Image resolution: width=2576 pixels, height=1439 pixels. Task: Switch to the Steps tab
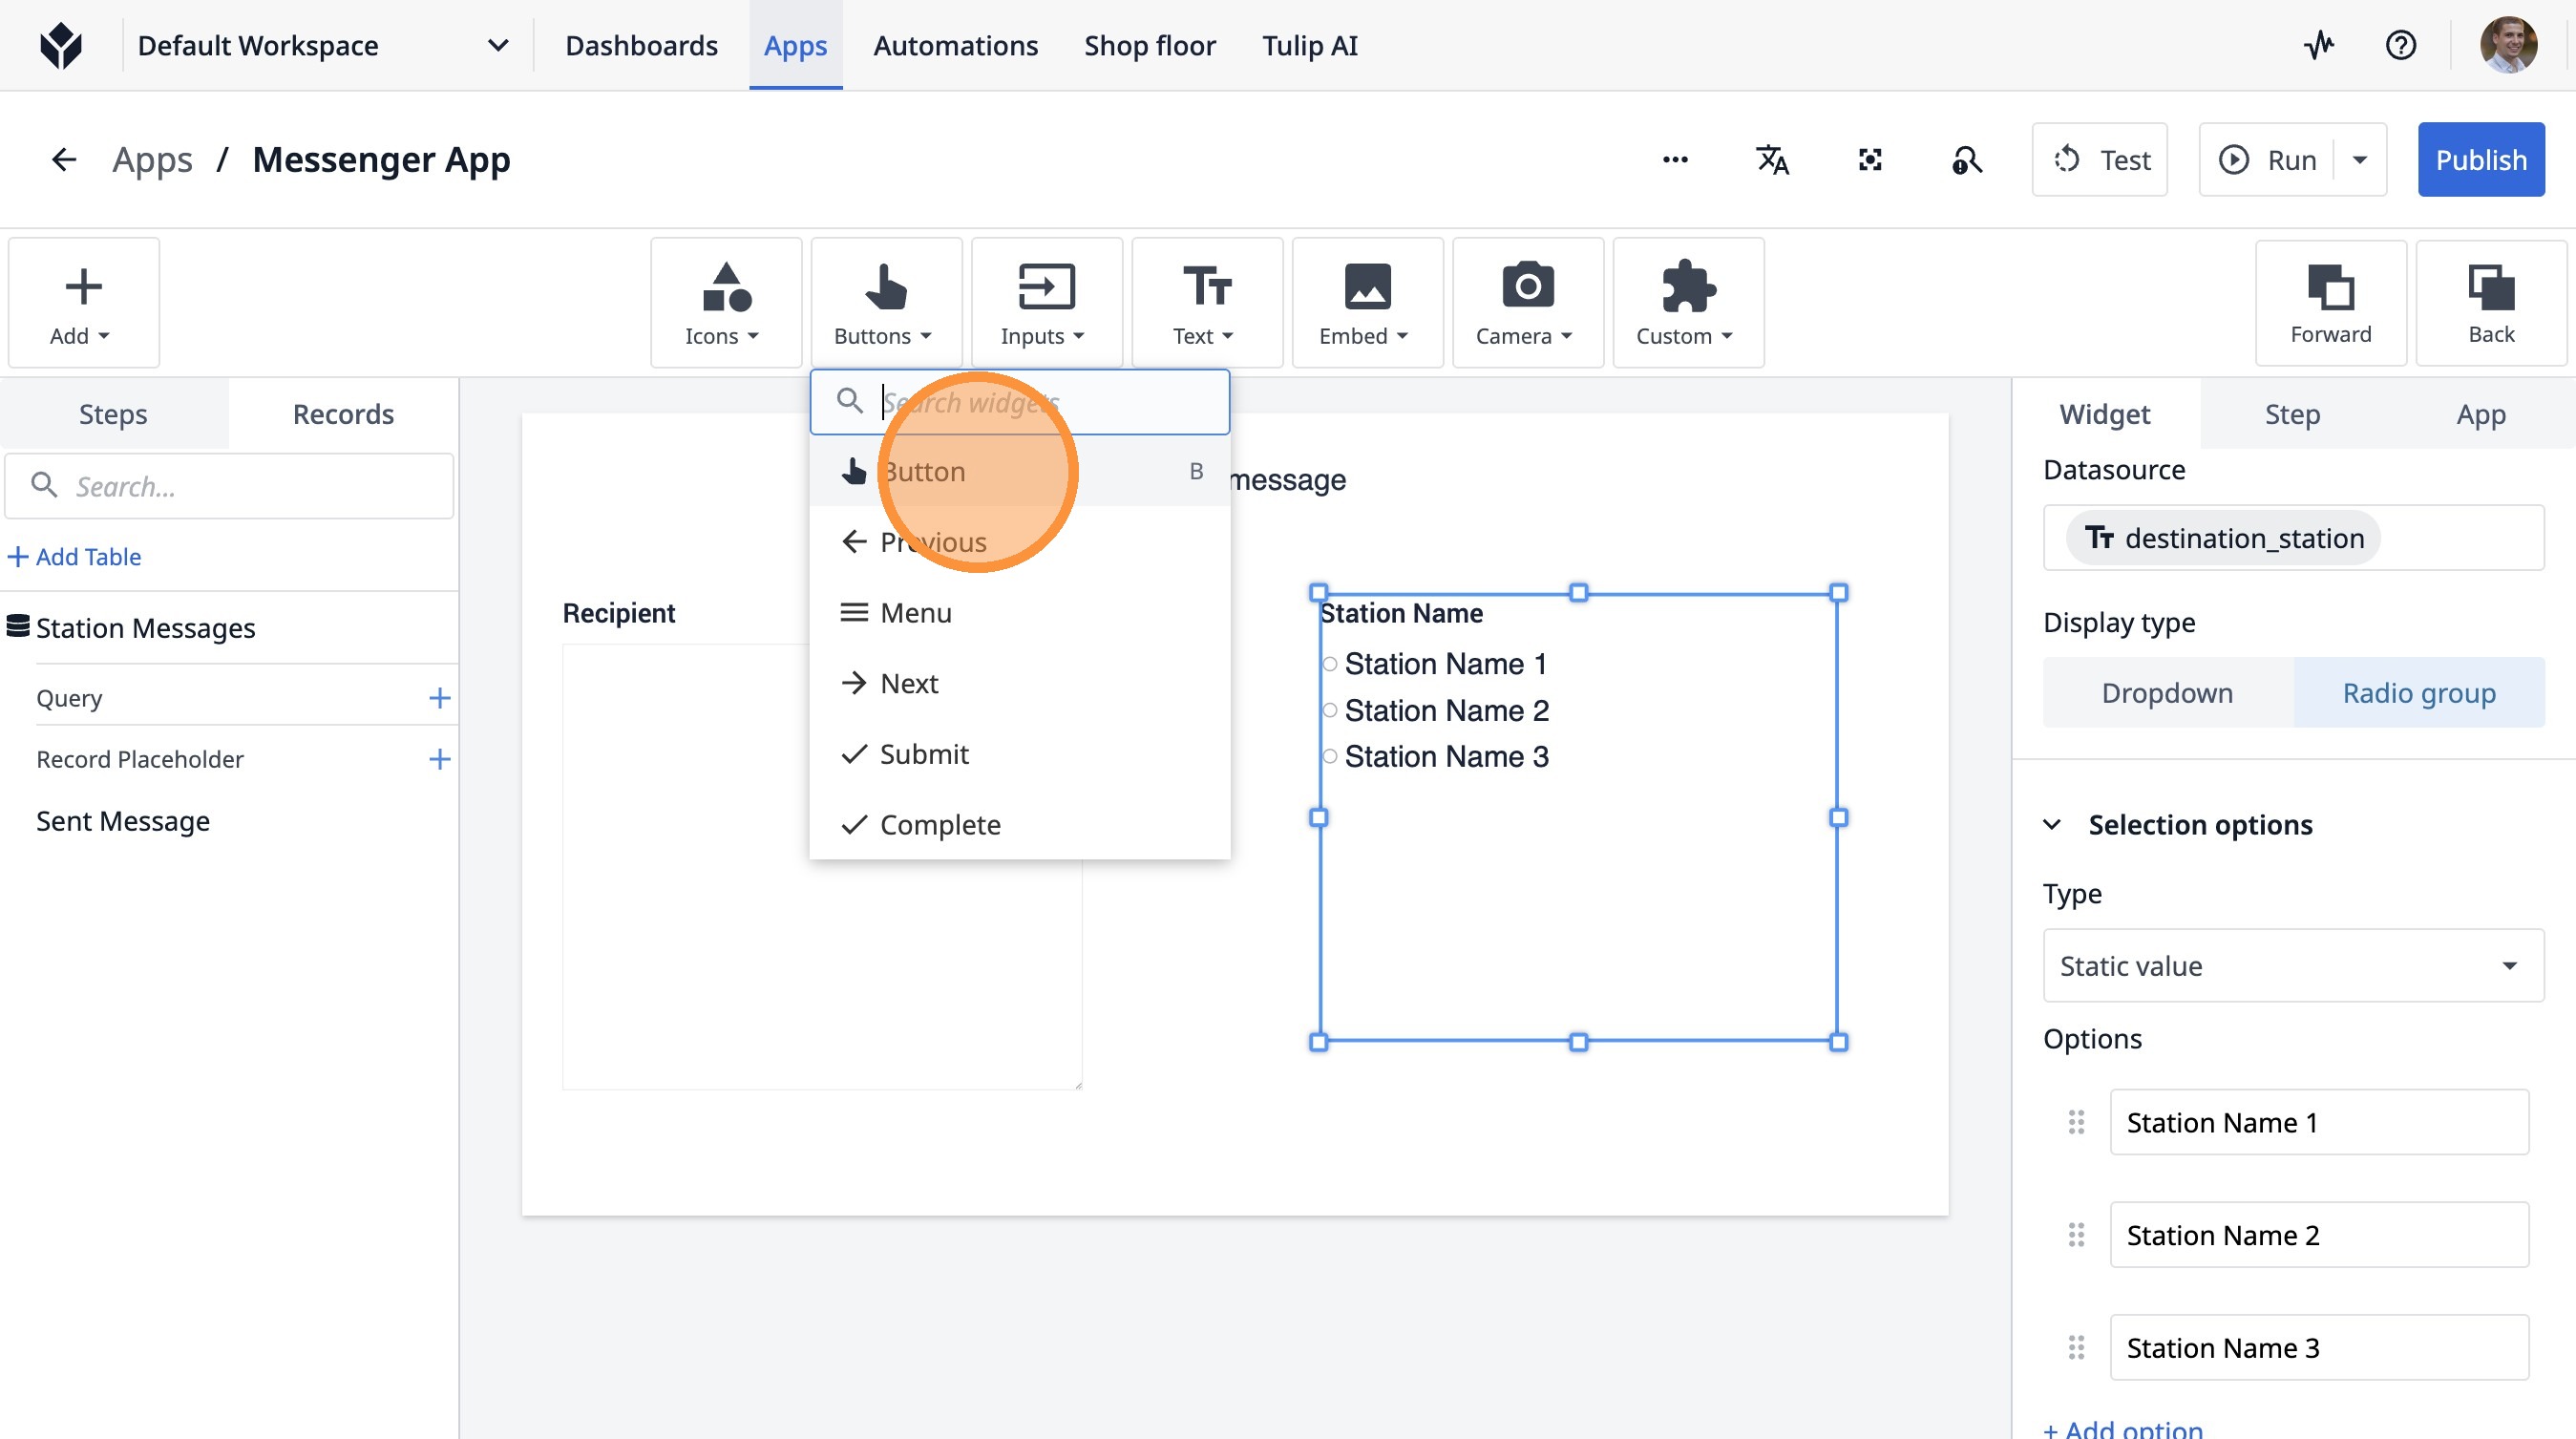click(x=113, y=414)
